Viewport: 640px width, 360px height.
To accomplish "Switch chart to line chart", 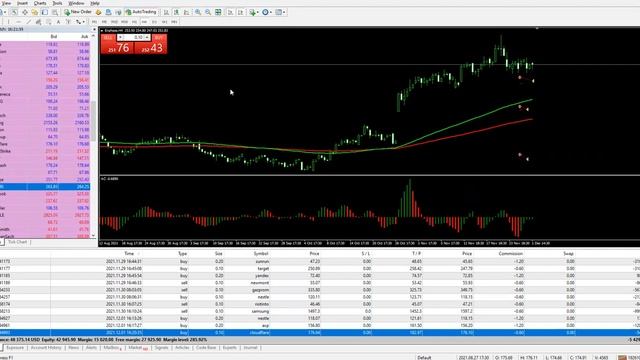I will pyautogui.click(x=186, y=12).
